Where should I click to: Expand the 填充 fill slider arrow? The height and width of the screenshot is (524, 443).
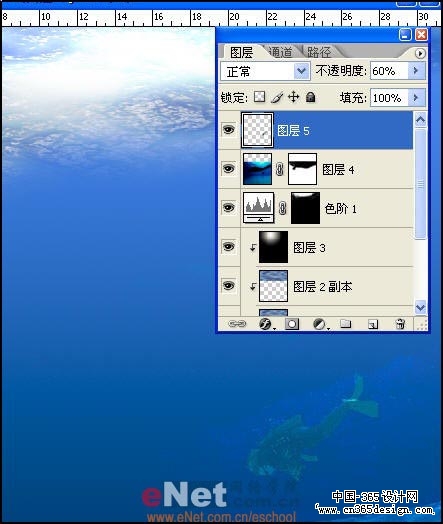416,98
